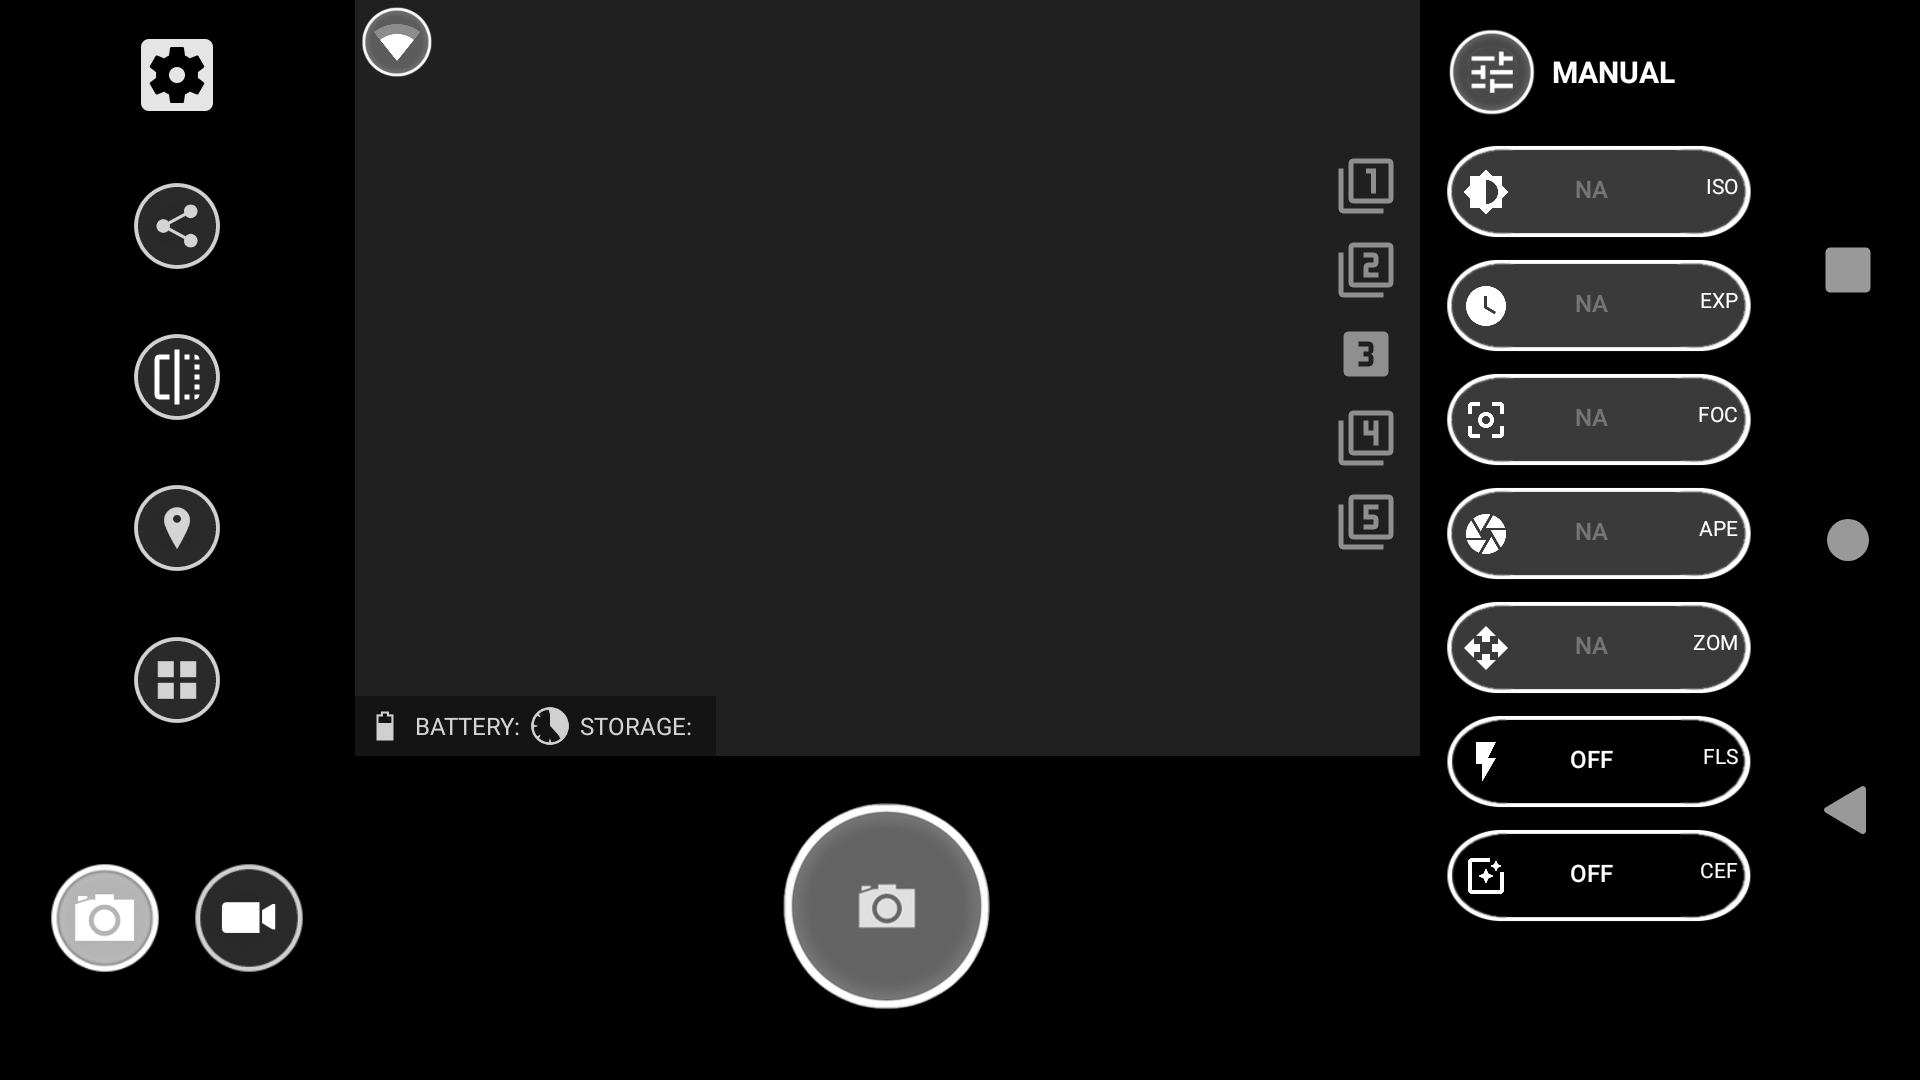Select photo camera mode button
This screenshot has height=1080, width=1920.
[105, 918]
